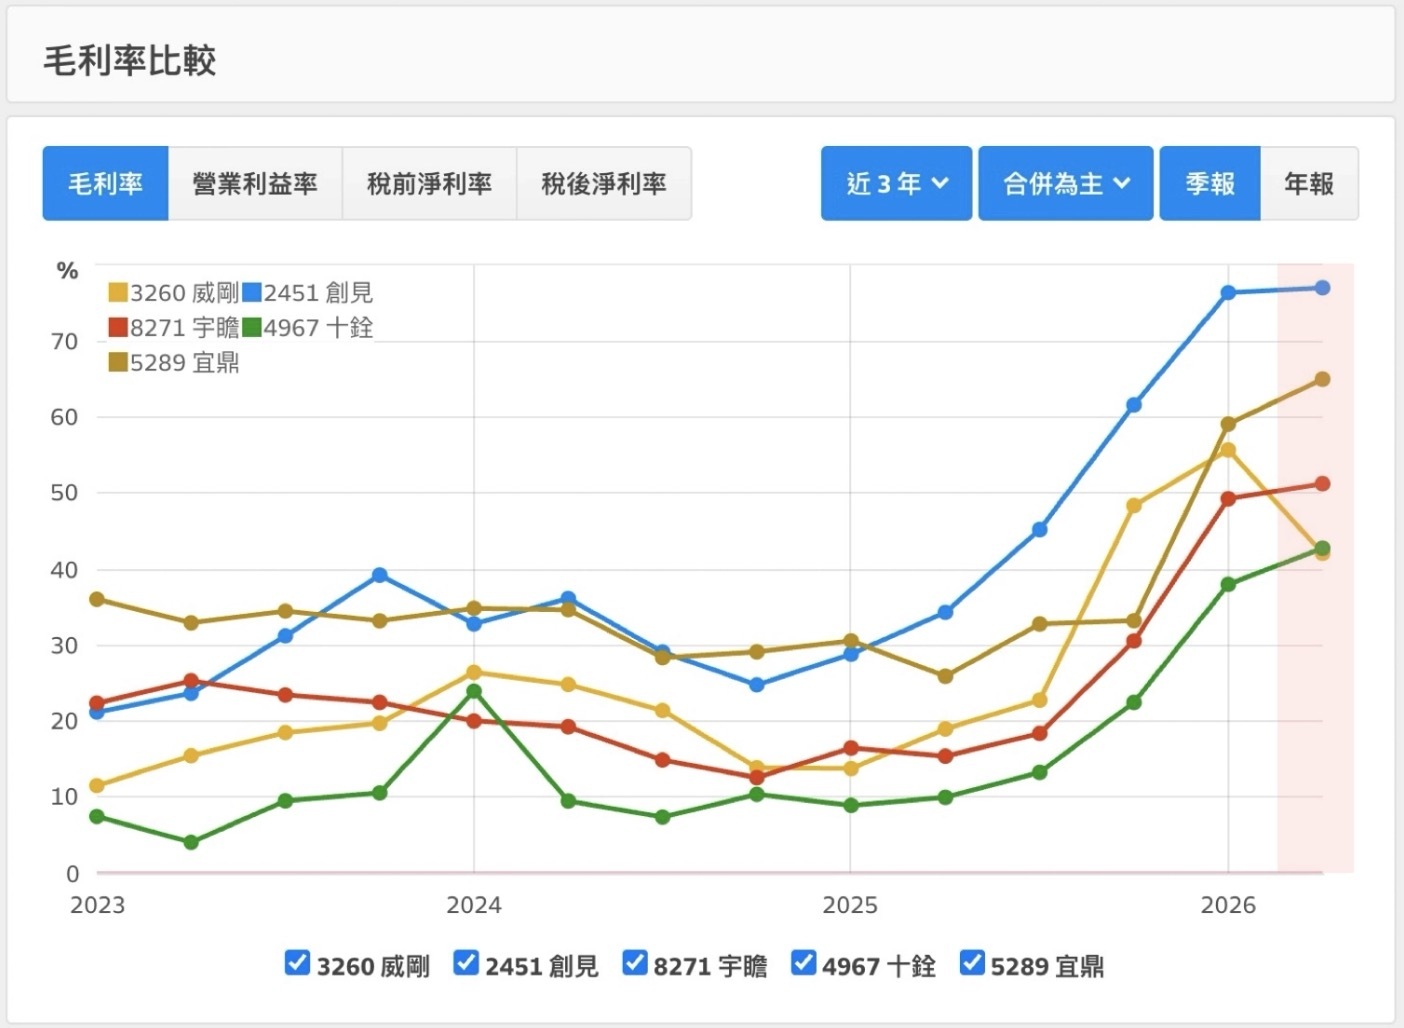Select the first brown 宜鼎 point at 2023
Viewport: 1404px width, 1028px height.
[x=97, y=599]
